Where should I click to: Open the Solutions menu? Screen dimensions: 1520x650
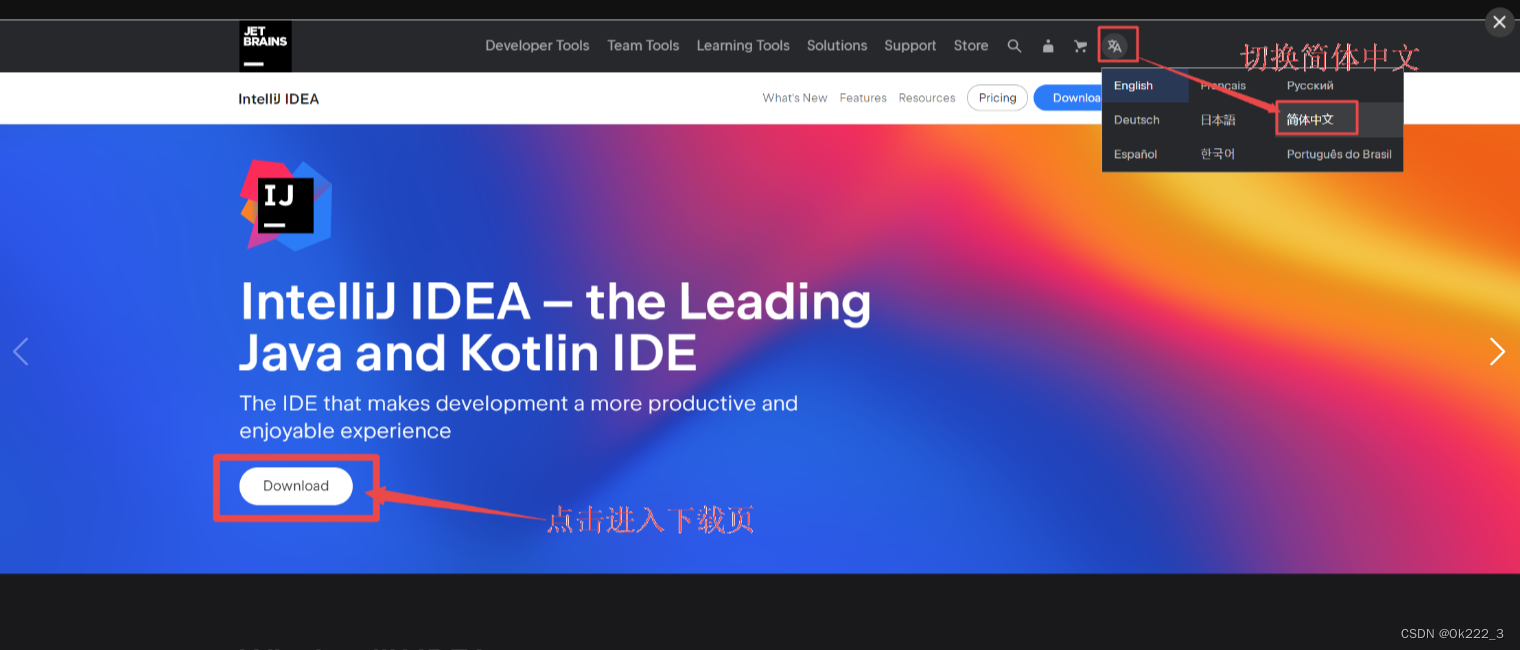point(837,45)
